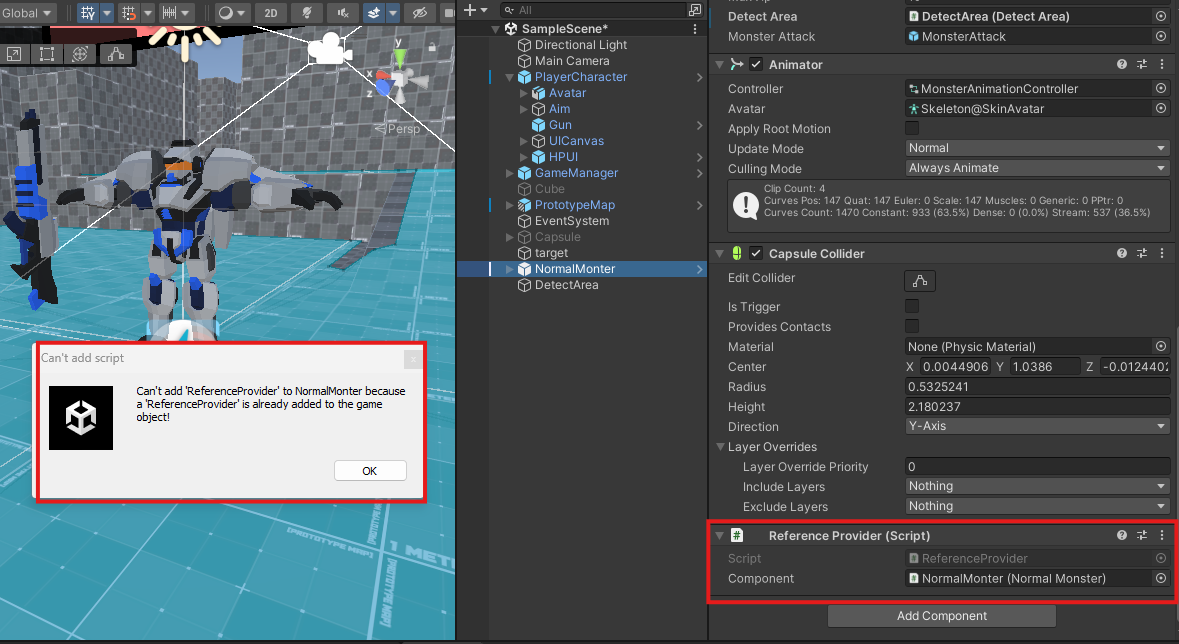This screenshot has width=1179, height=644.
Task: Select the target object in Hierarchy
Action: 551,254
